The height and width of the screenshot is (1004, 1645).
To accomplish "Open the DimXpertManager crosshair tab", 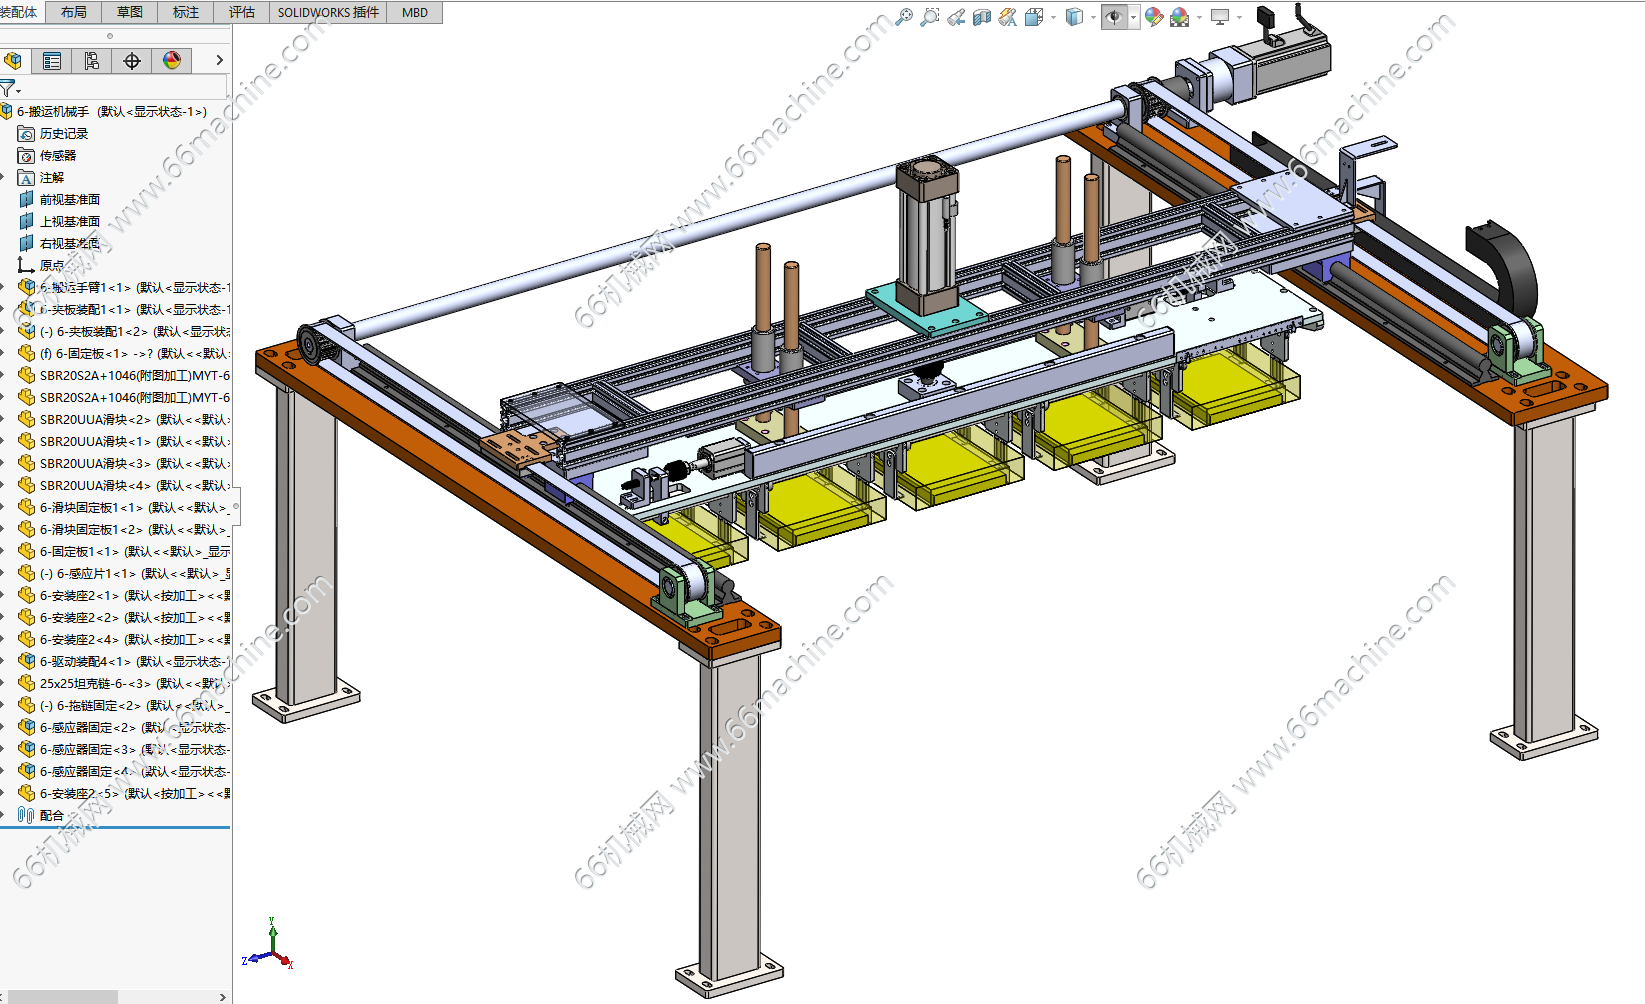I will pos(132,61).
